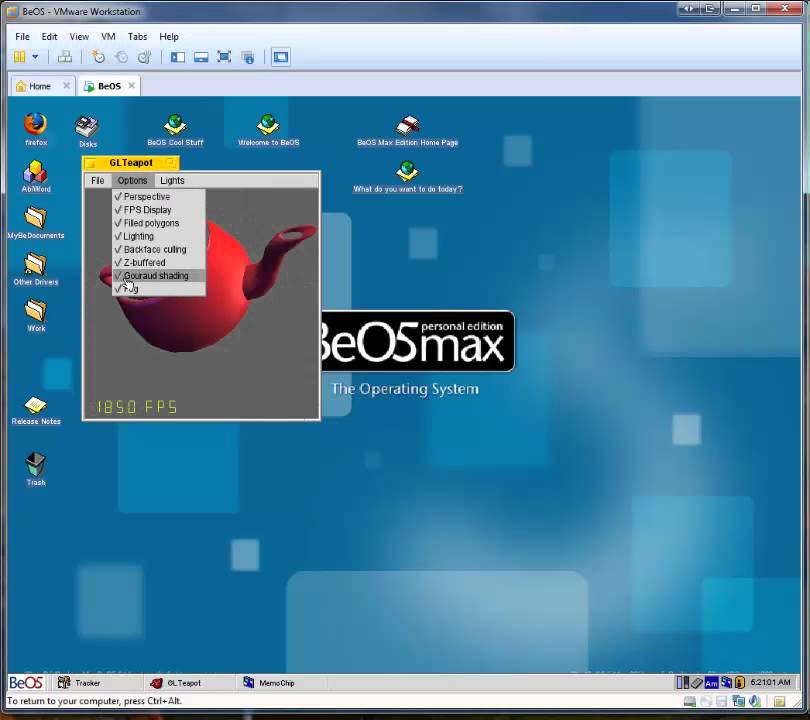Toggle Backface culling option
The image size is (810, 720).
(159, 249)
